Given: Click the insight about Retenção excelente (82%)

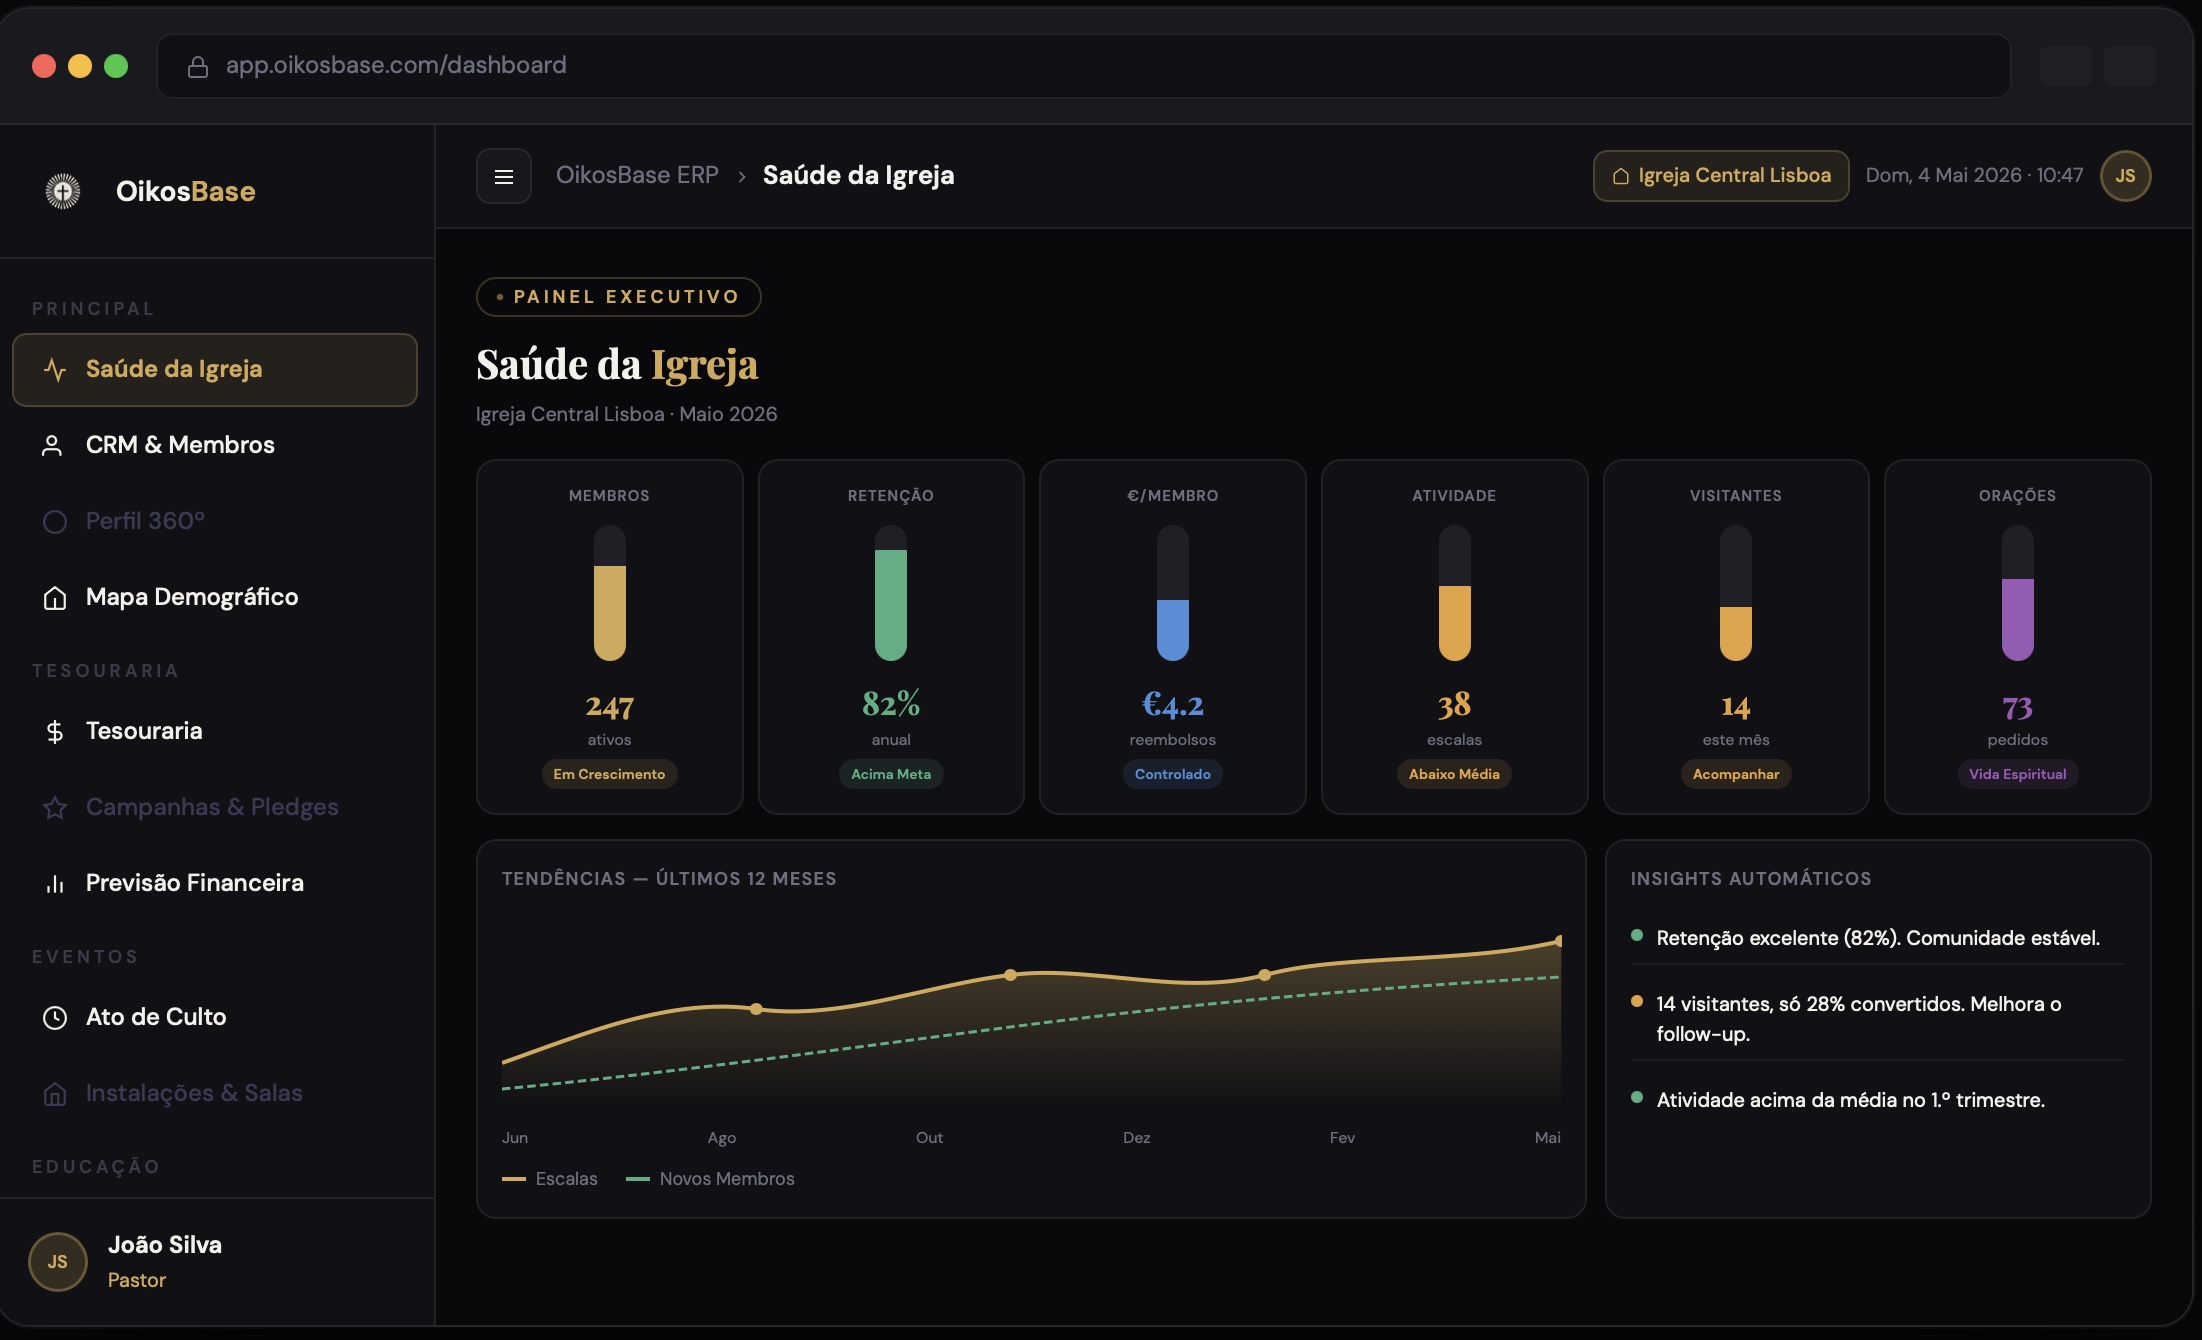Looking at the screenshot, I should click(1878, 938).
